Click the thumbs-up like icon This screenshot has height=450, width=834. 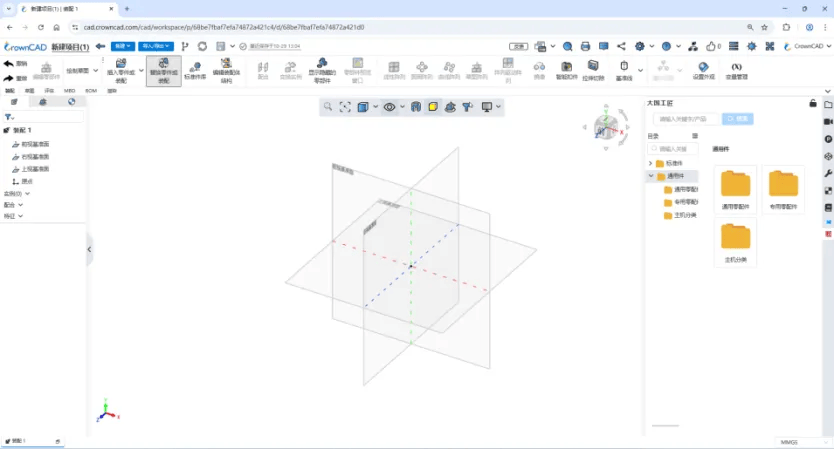(x=710, y=46)
